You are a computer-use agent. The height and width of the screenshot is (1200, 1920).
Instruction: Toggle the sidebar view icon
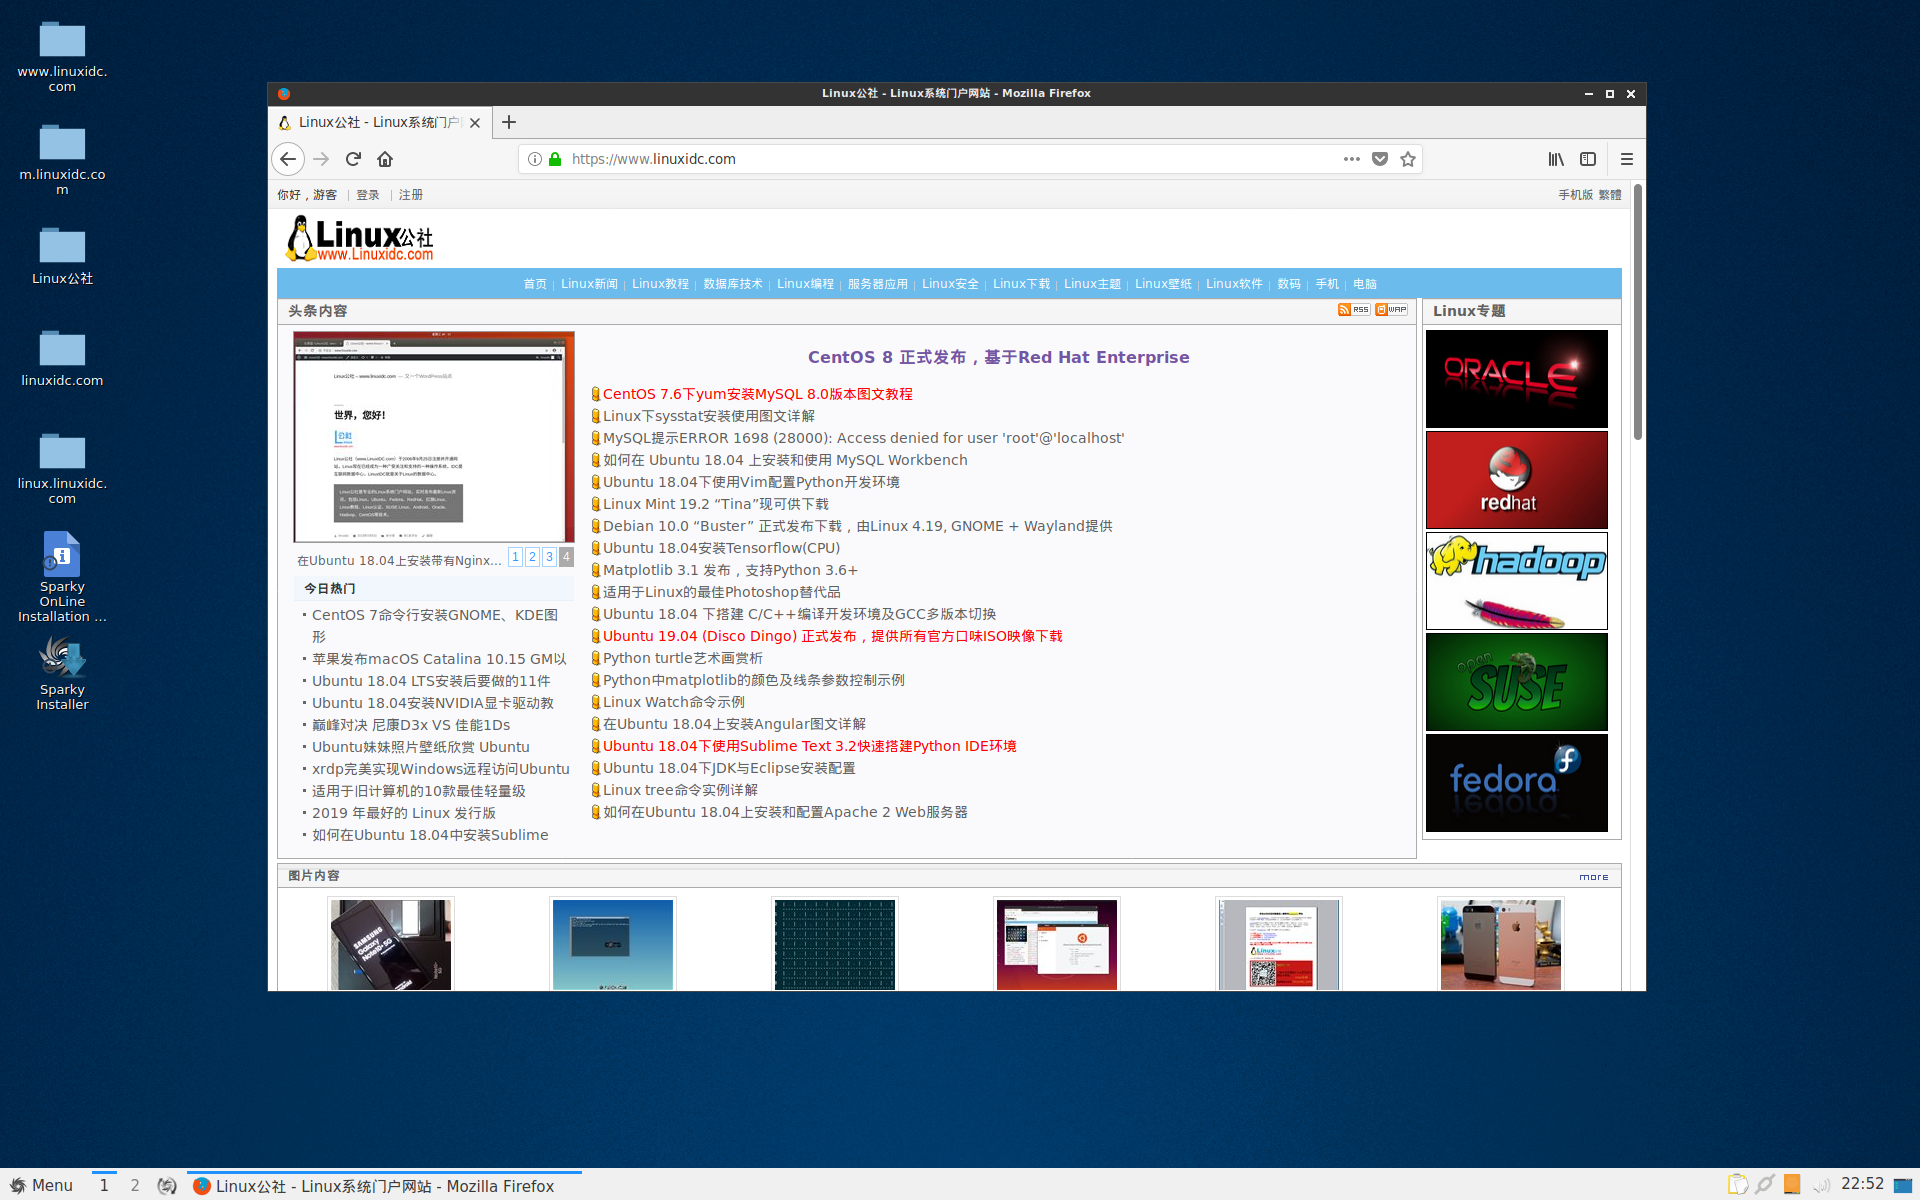(x=1588, y=159)
